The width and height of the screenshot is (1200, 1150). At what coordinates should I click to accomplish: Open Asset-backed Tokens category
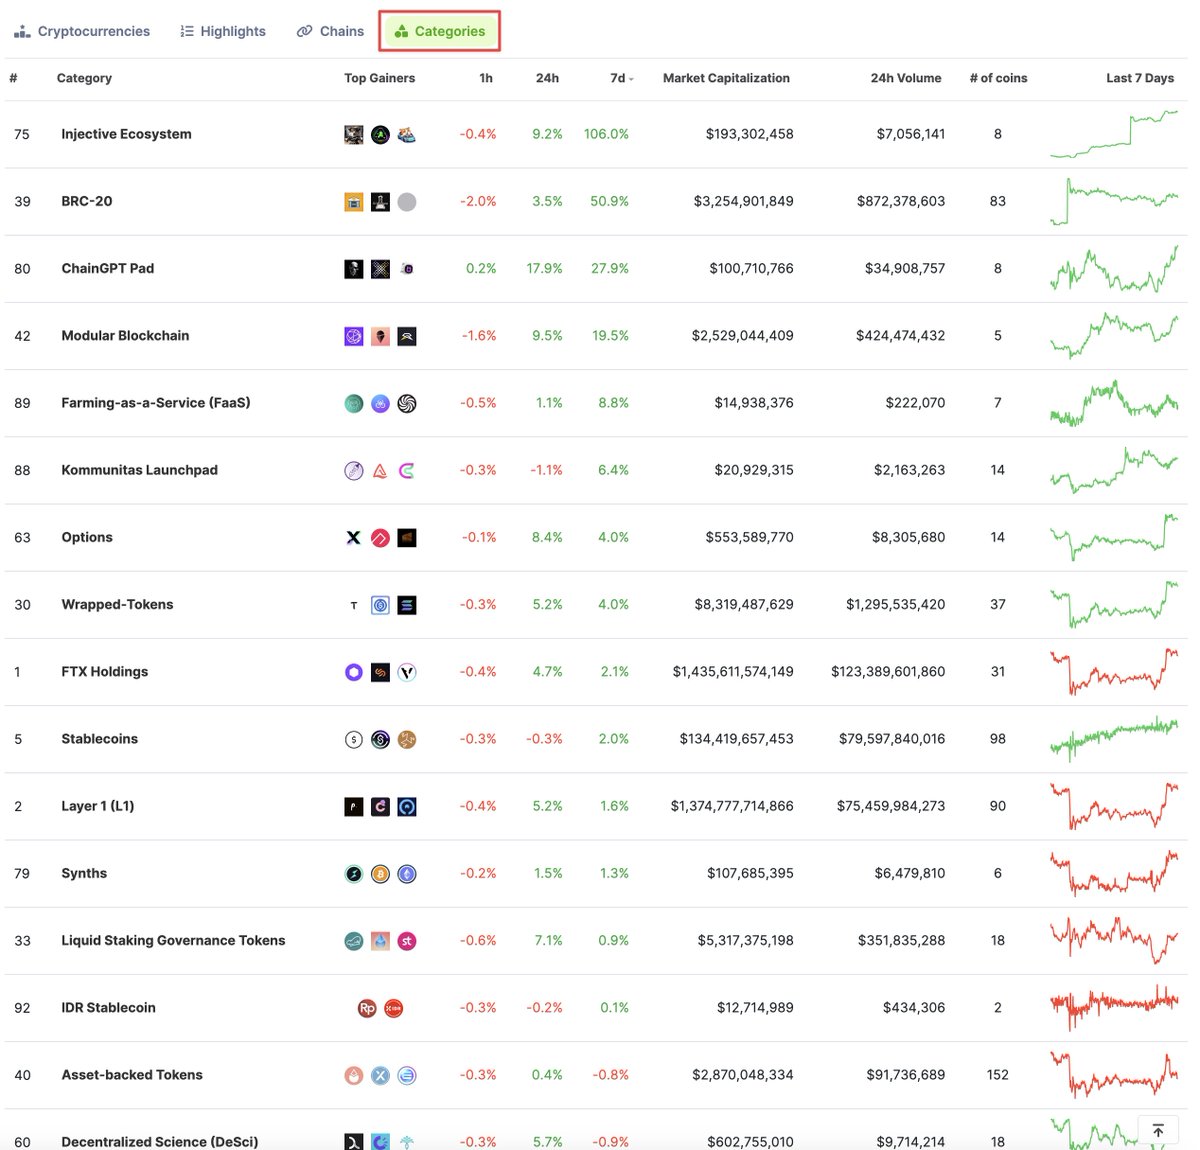pos(132,1075)
